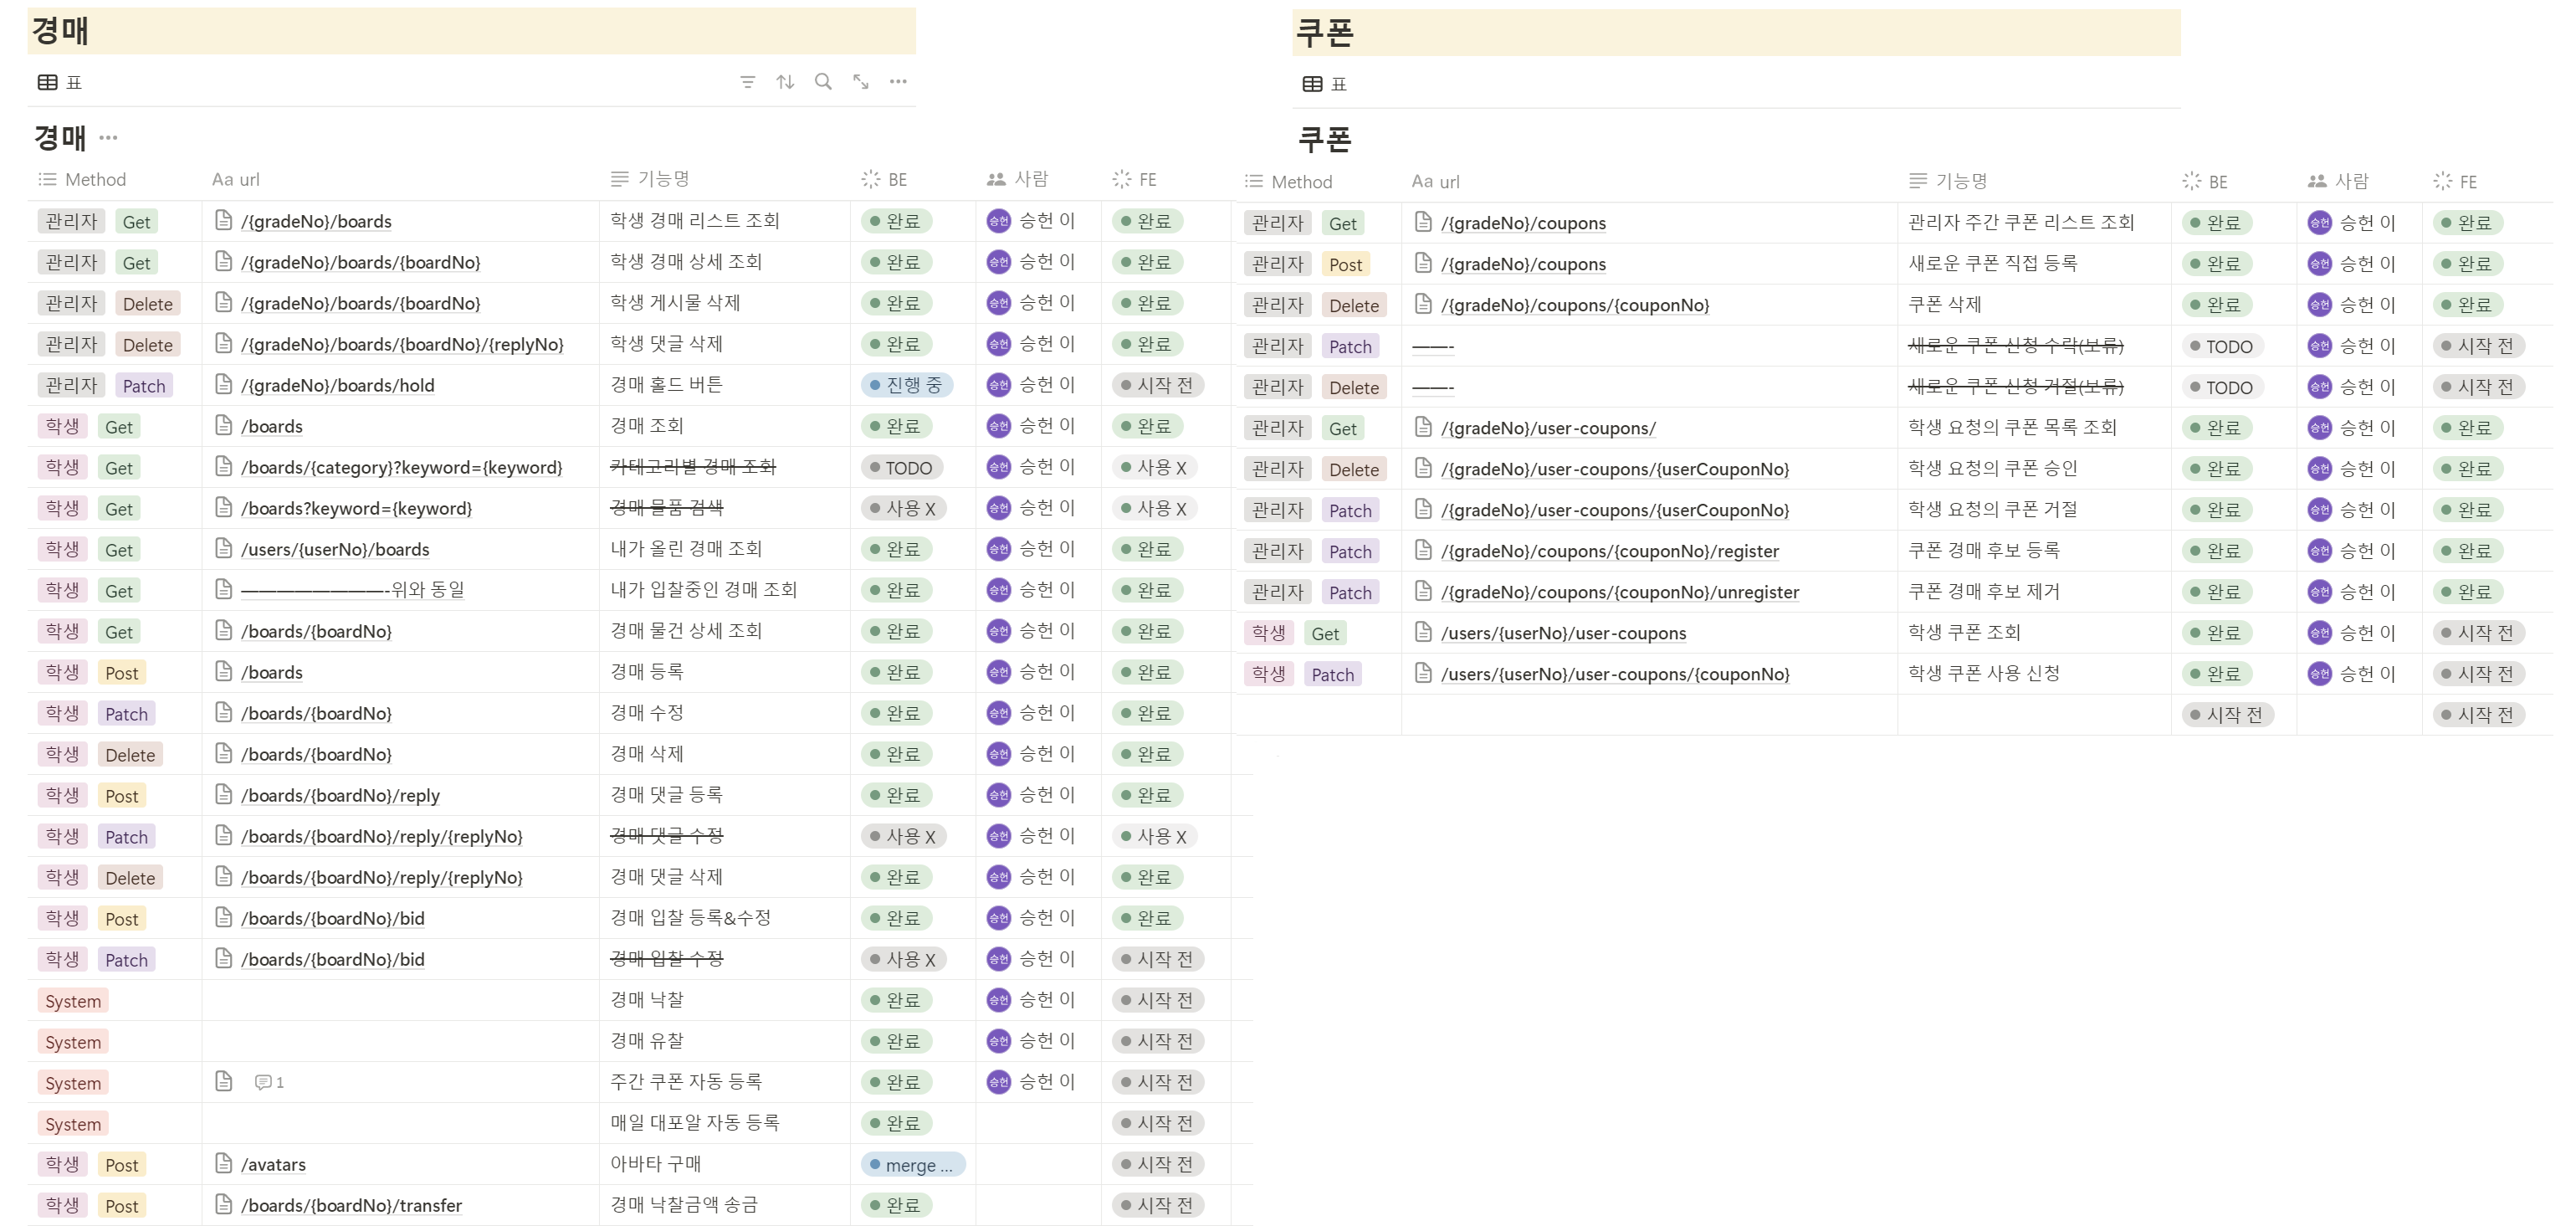This screenshot has width=2576, height=1226.
Task: Open the search icon in 경매 toolbar
Action: click(x=823, y=82)
